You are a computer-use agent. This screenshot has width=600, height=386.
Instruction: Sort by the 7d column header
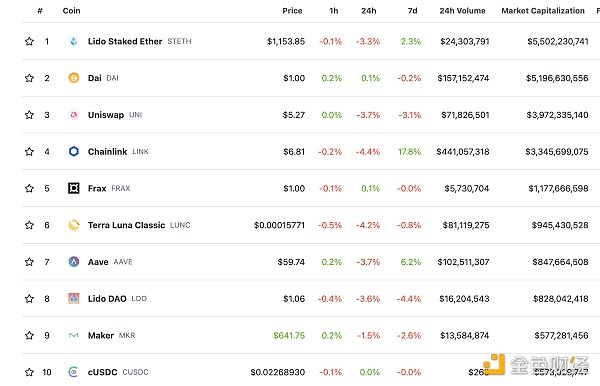(412, 11)
